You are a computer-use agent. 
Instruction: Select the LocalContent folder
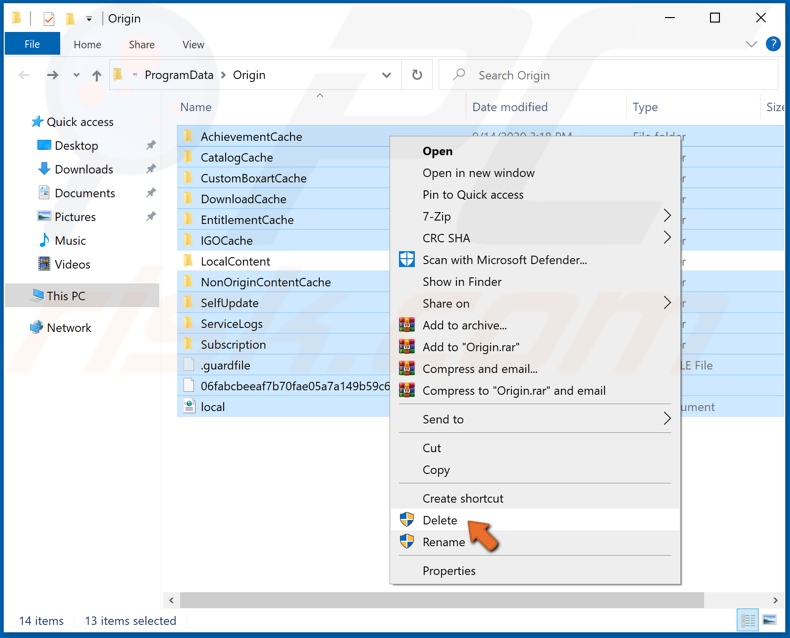pos(235,261)
